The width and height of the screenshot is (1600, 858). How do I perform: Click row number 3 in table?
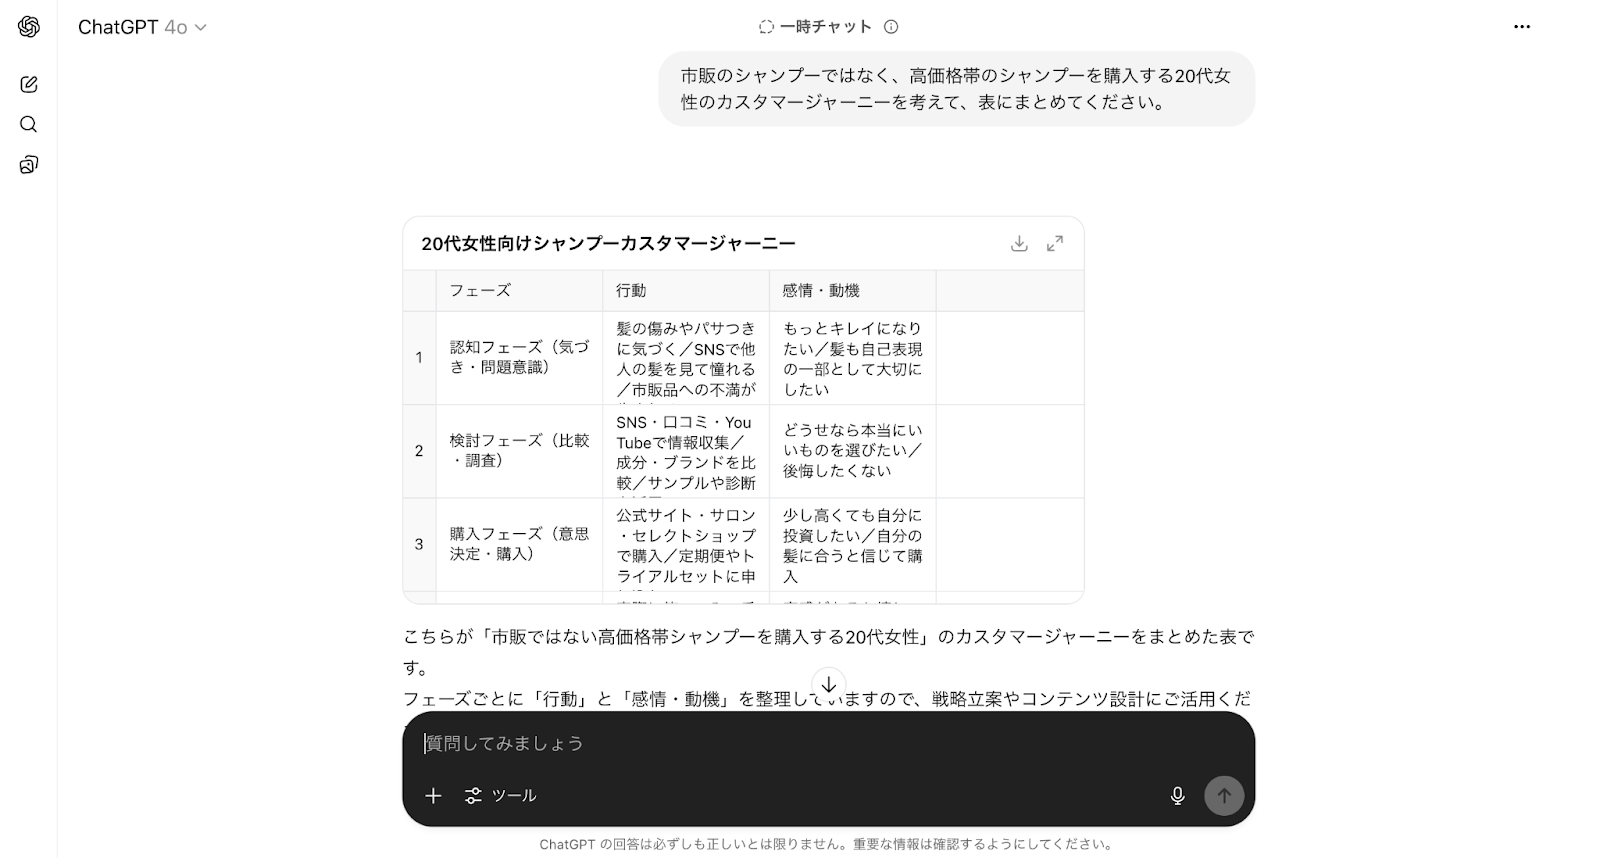pos(419,544)
